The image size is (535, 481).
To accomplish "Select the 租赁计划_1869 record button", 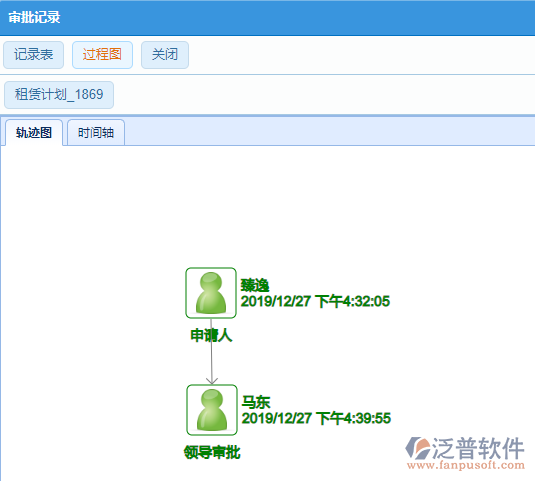I will [59, 94].
